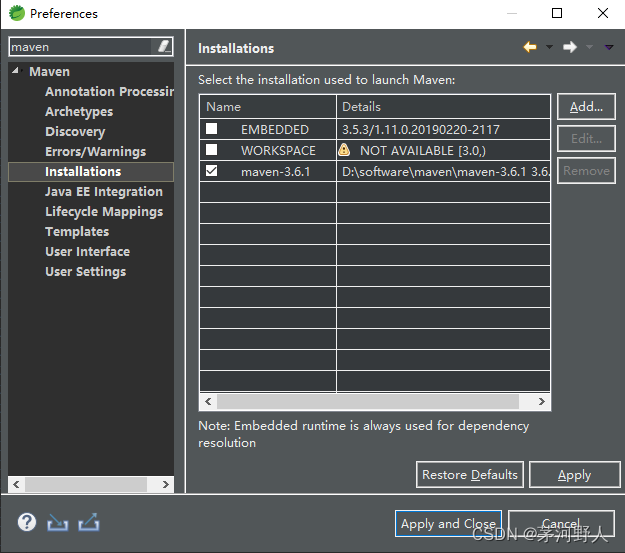Open the forward history dropdown arrow
This screenshot has height=553, width=625.
[589, 47]
